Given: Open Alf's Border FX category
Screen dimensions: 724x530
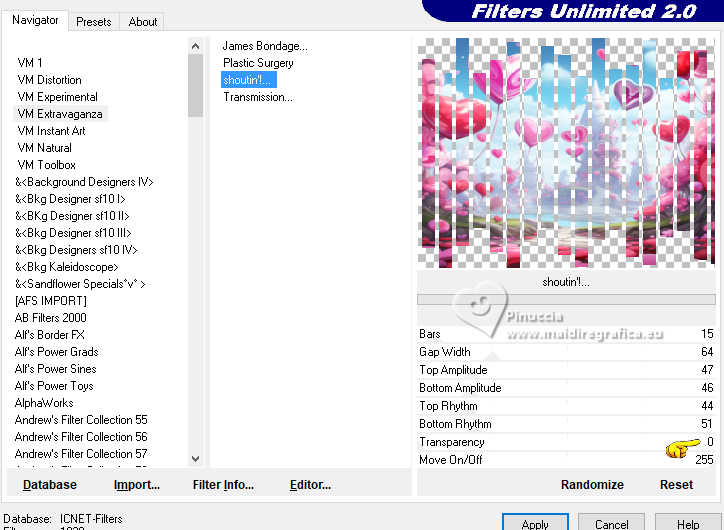Looking at the screenshot, I should (49, 335).
